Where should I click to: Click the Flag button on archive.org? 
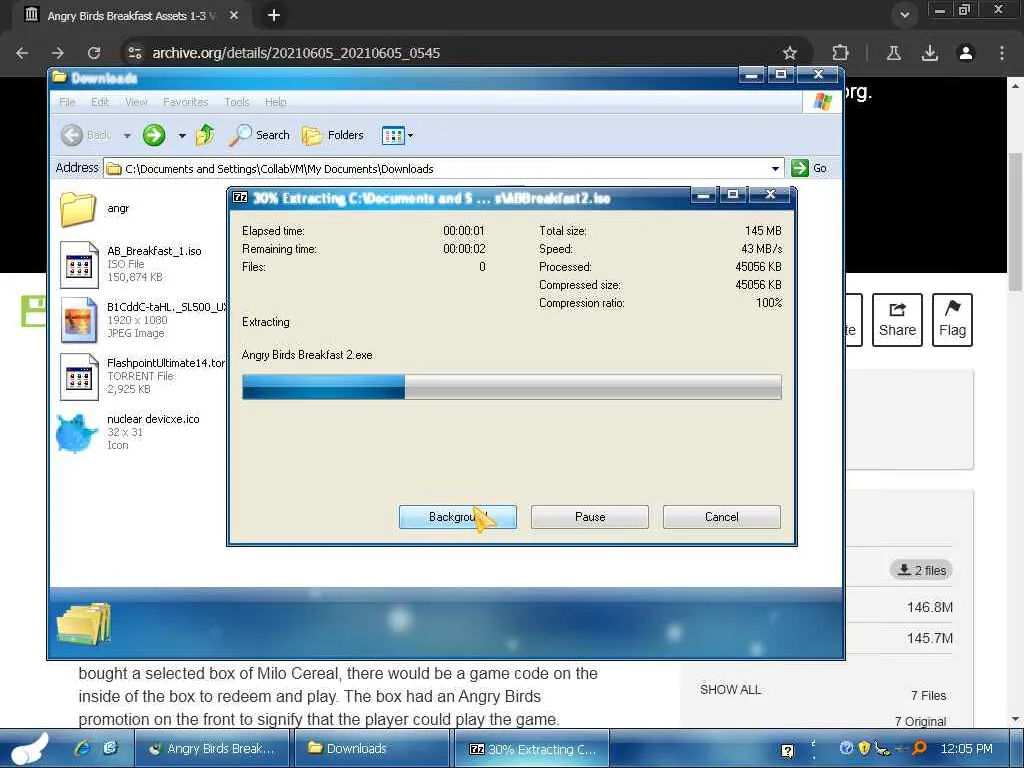(952, 320)
